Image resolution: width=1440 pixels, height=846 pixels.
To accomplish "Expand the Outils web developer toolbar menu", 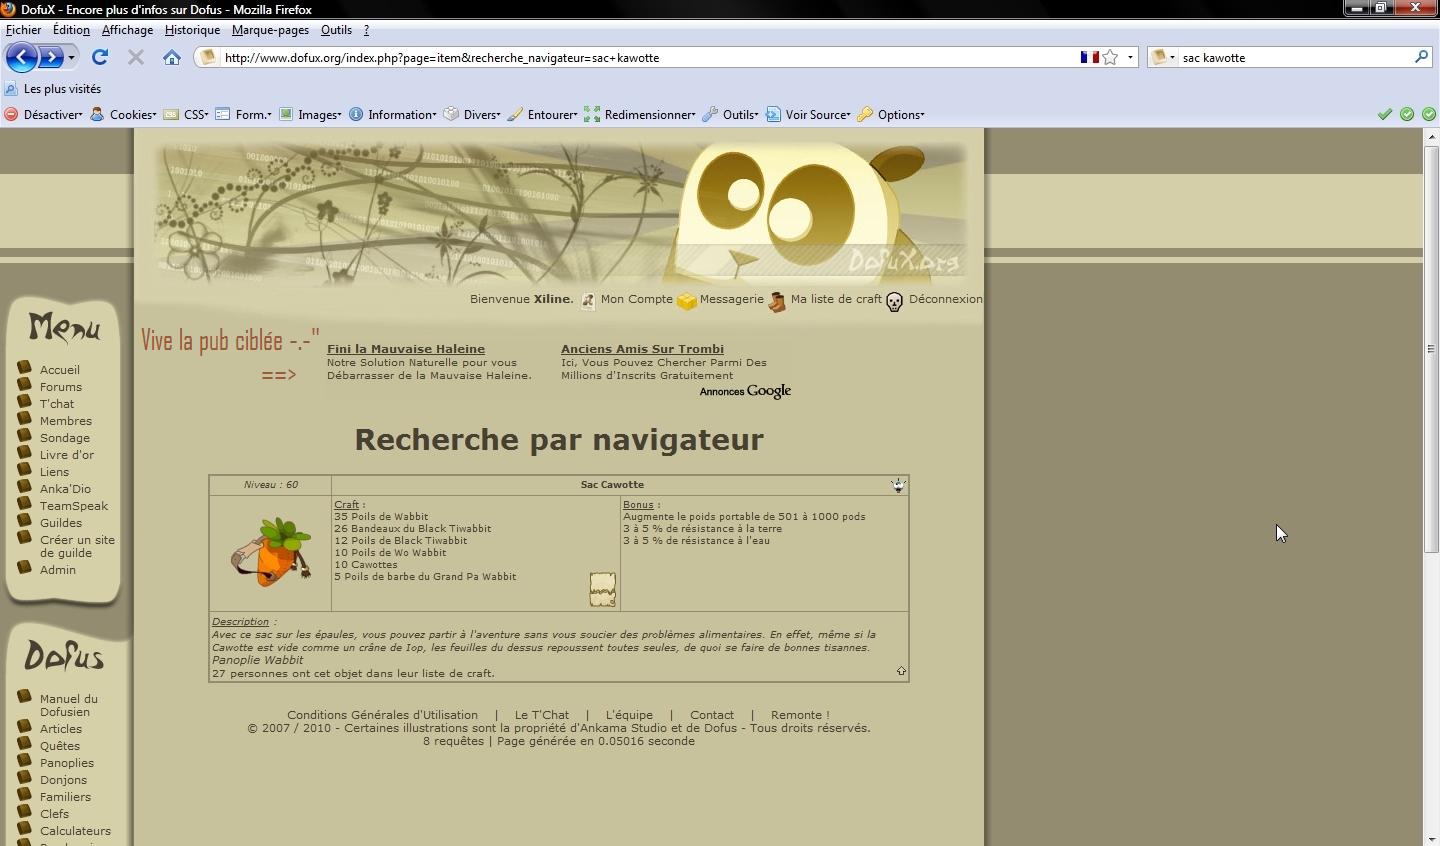I will [730, 114].
